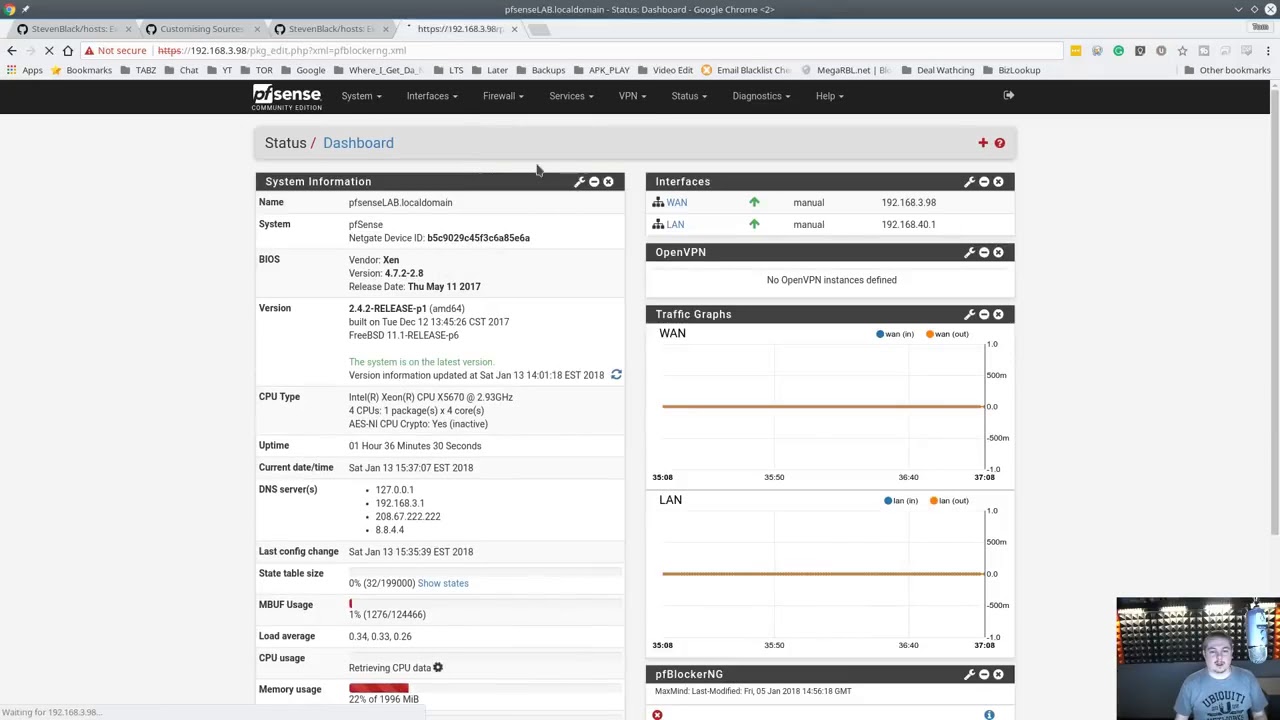Open Other bookmarks folder
The height and width of the screenshot is (720, 1280).
1227,70
